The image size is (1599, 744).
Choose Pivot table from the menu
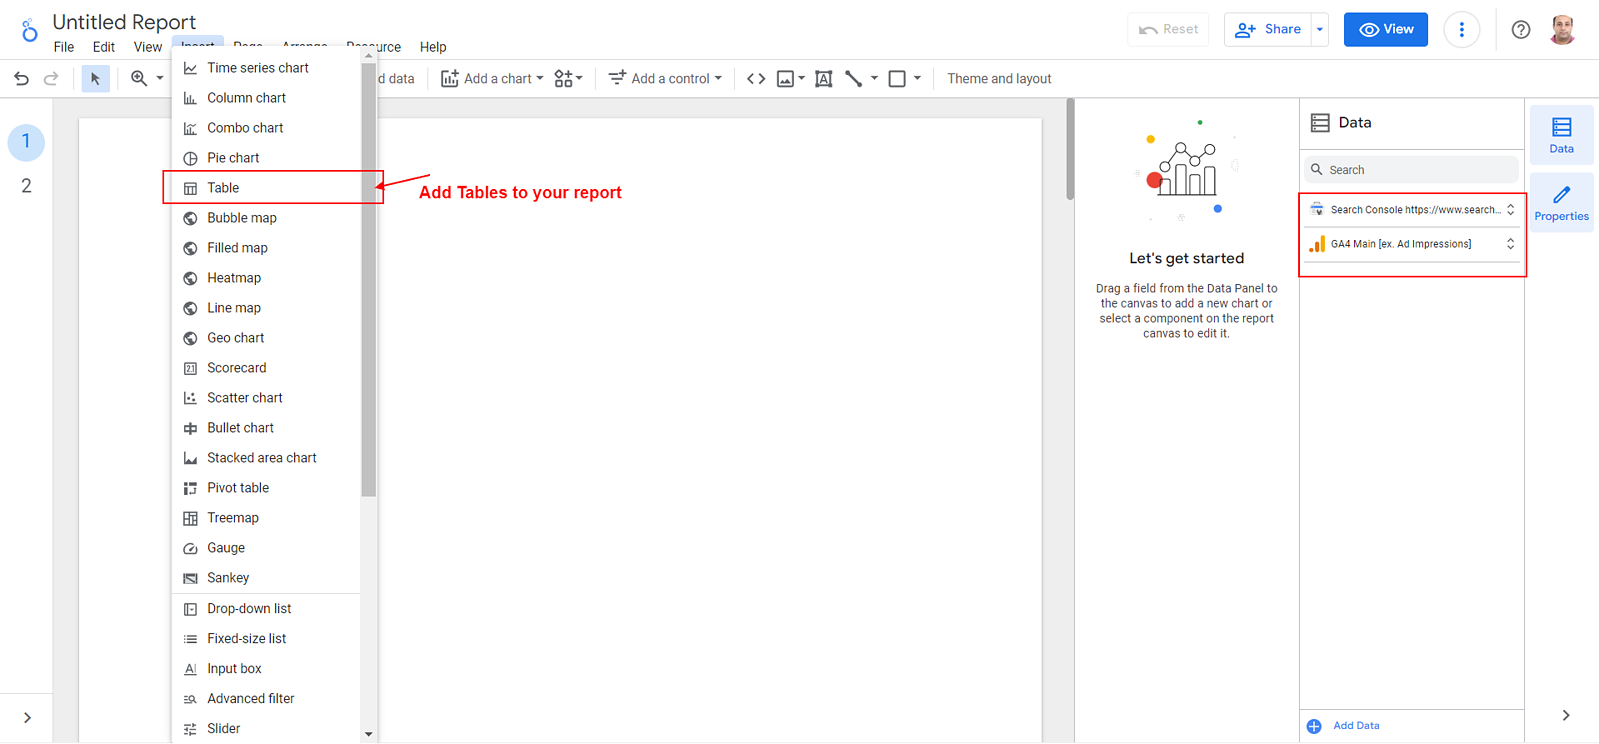(238, 488)
